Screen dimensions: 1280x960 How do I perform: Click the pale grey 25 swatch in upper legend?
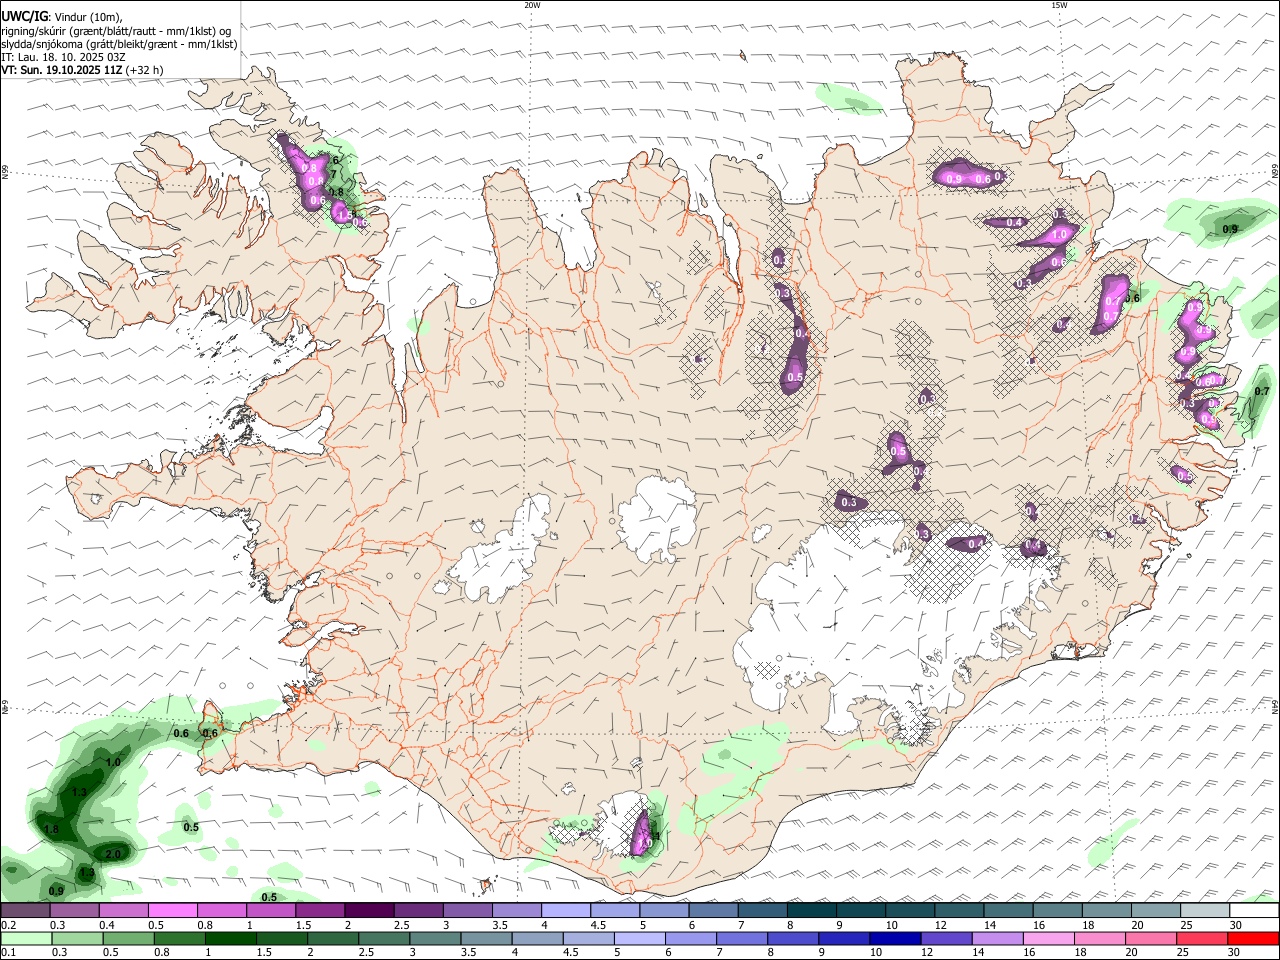1206,910
